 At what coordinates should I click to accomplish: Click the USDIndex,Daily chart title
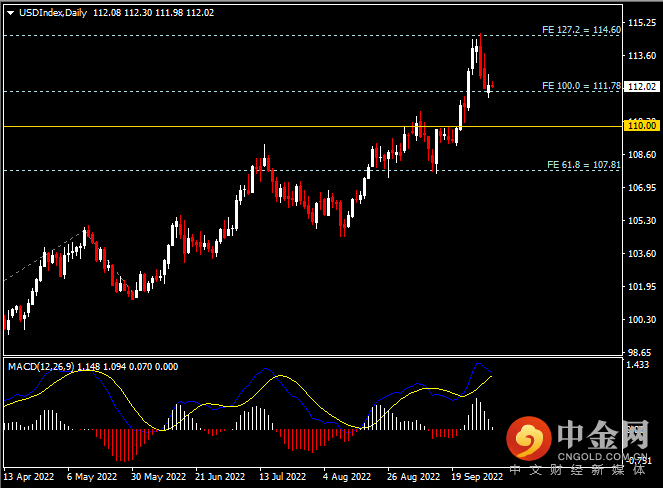53,13
